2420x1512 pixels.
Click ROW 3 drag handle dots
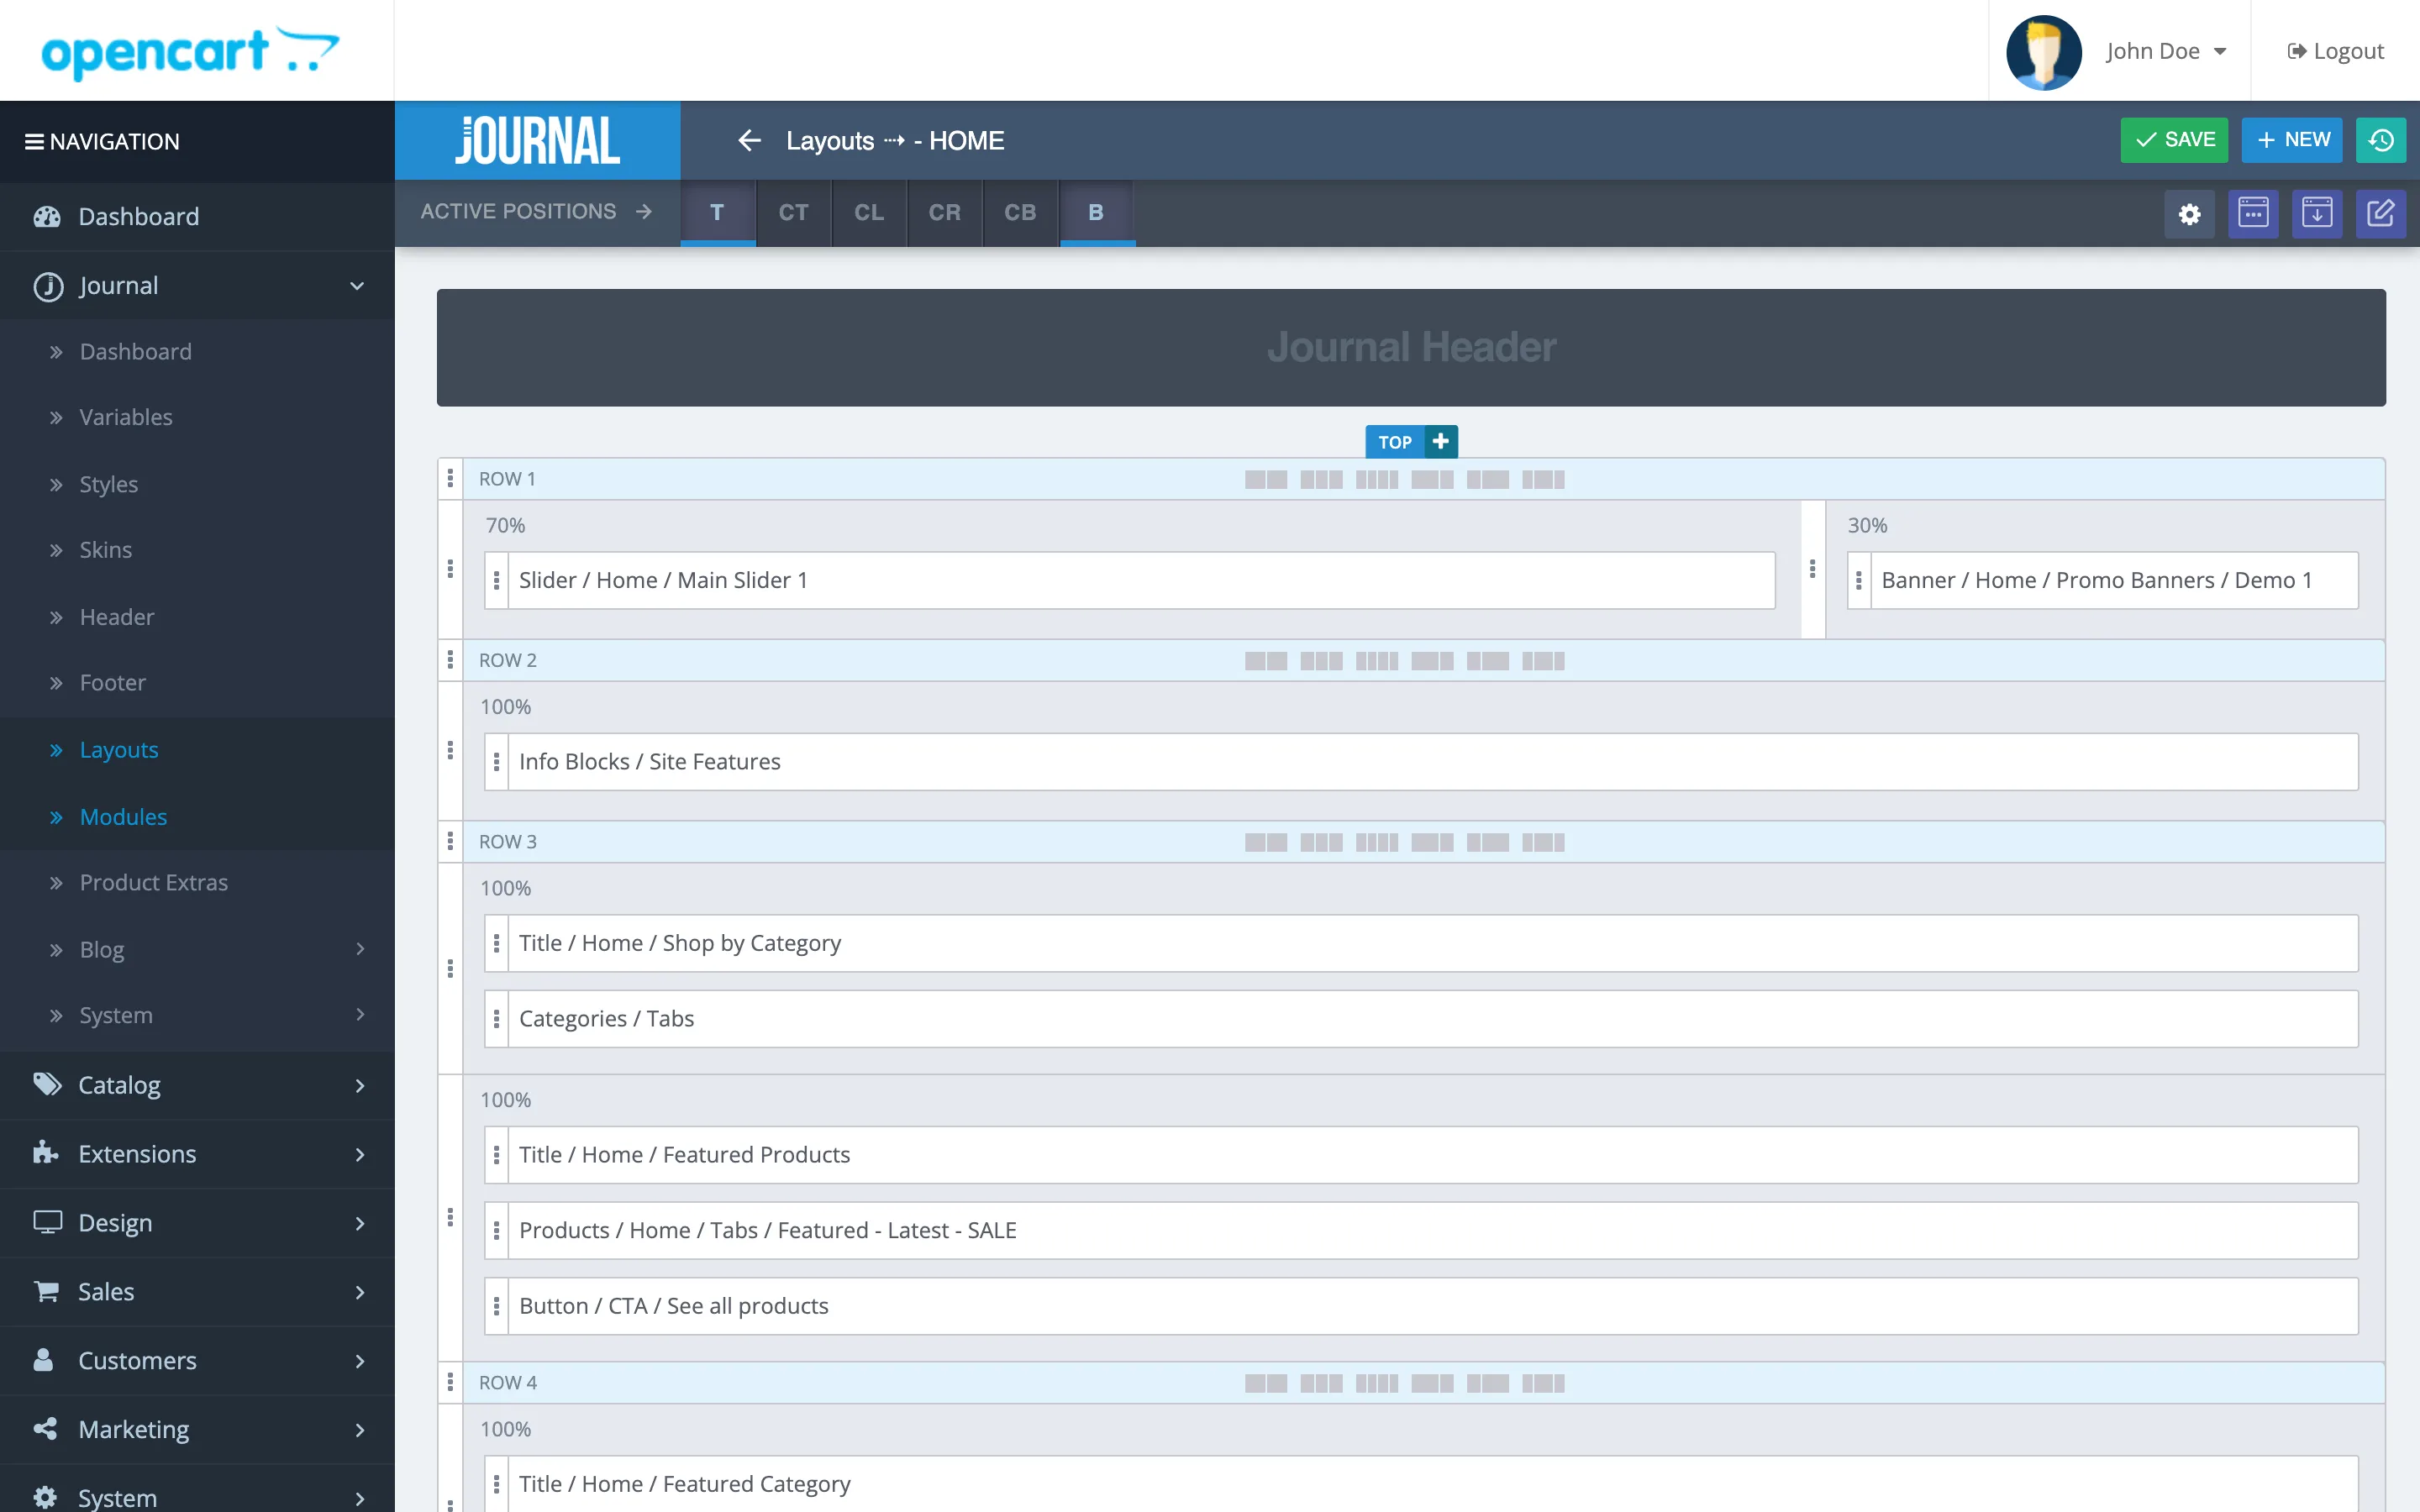(x=450, y=842)
